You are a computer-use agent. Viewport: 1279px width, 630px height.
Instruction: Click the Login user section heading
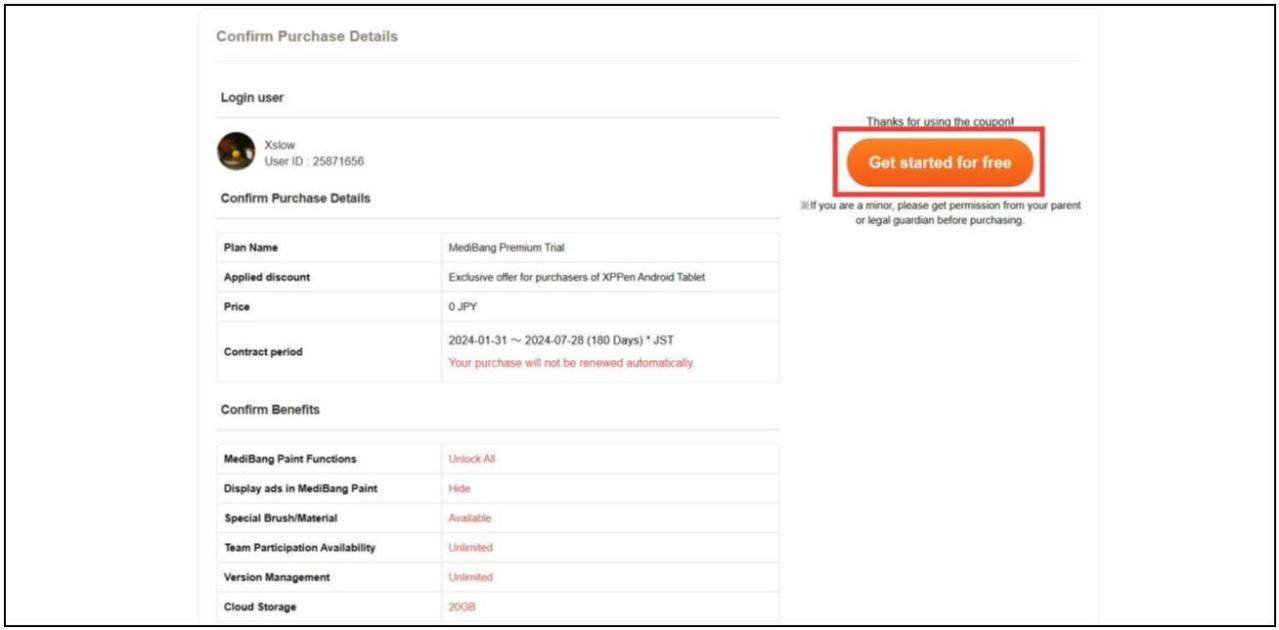pos(252,98)
